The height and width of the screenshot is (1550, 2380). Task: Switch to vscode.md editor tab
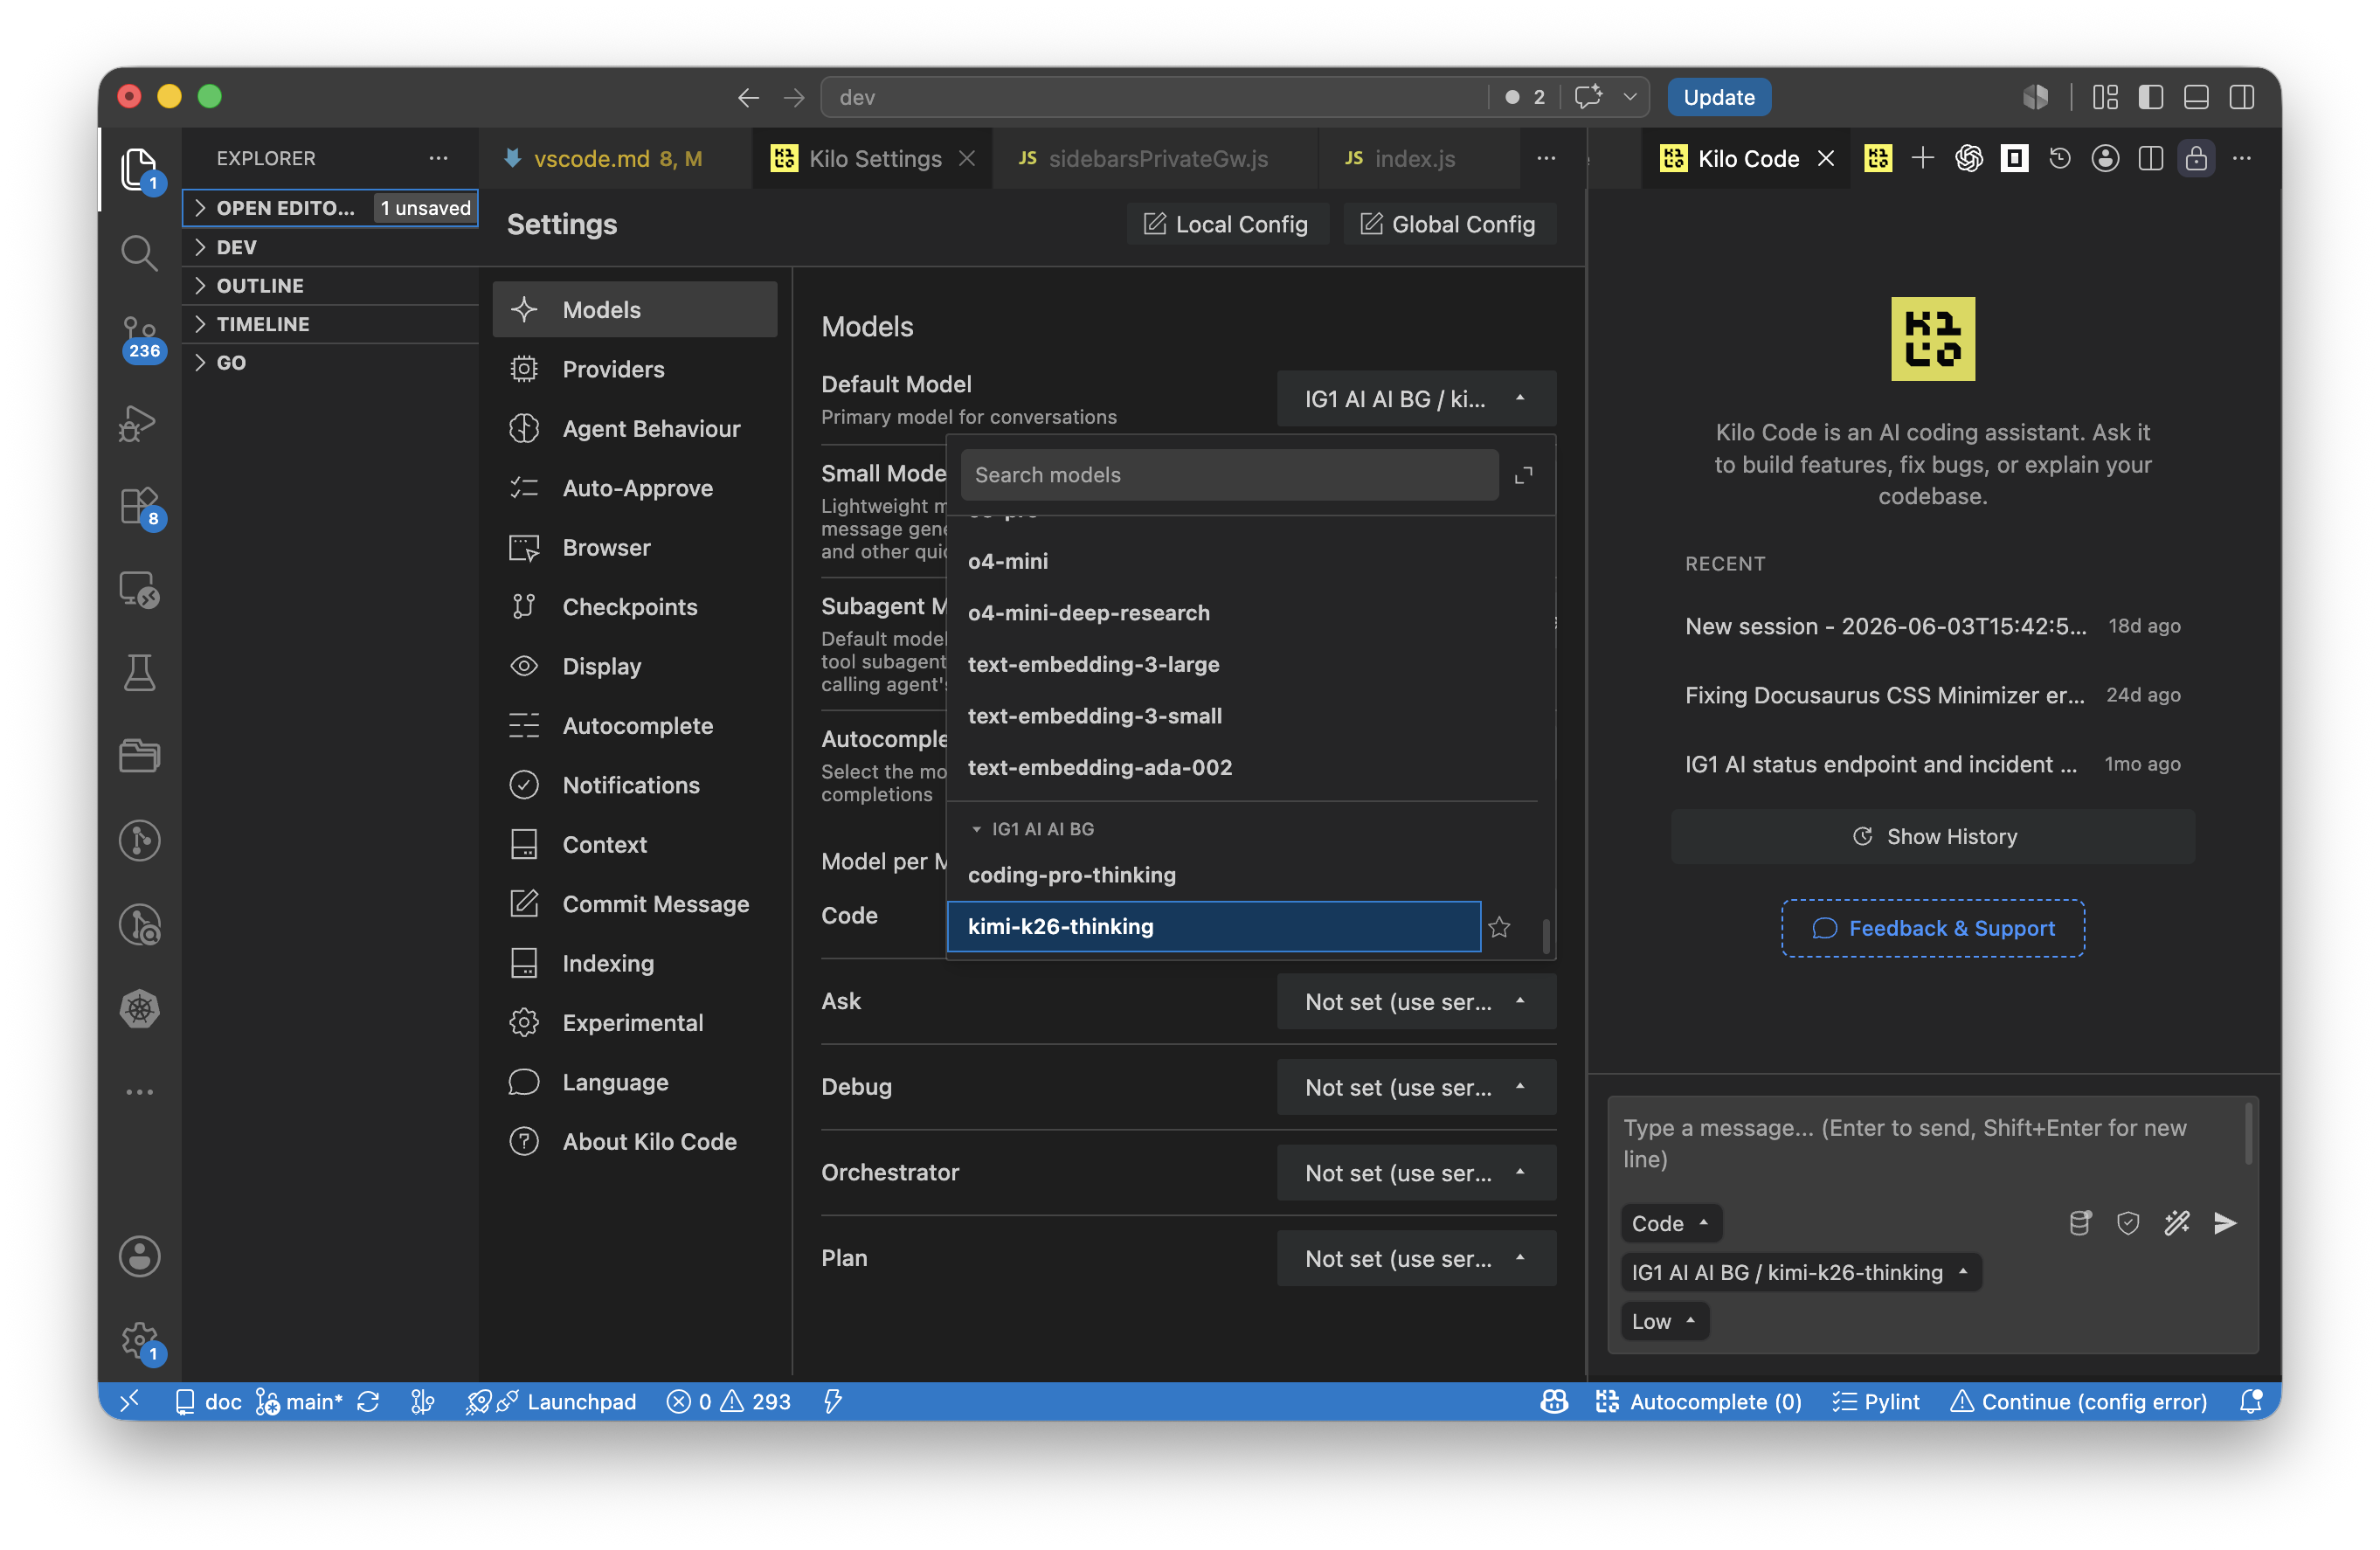(x=615, y=158)
